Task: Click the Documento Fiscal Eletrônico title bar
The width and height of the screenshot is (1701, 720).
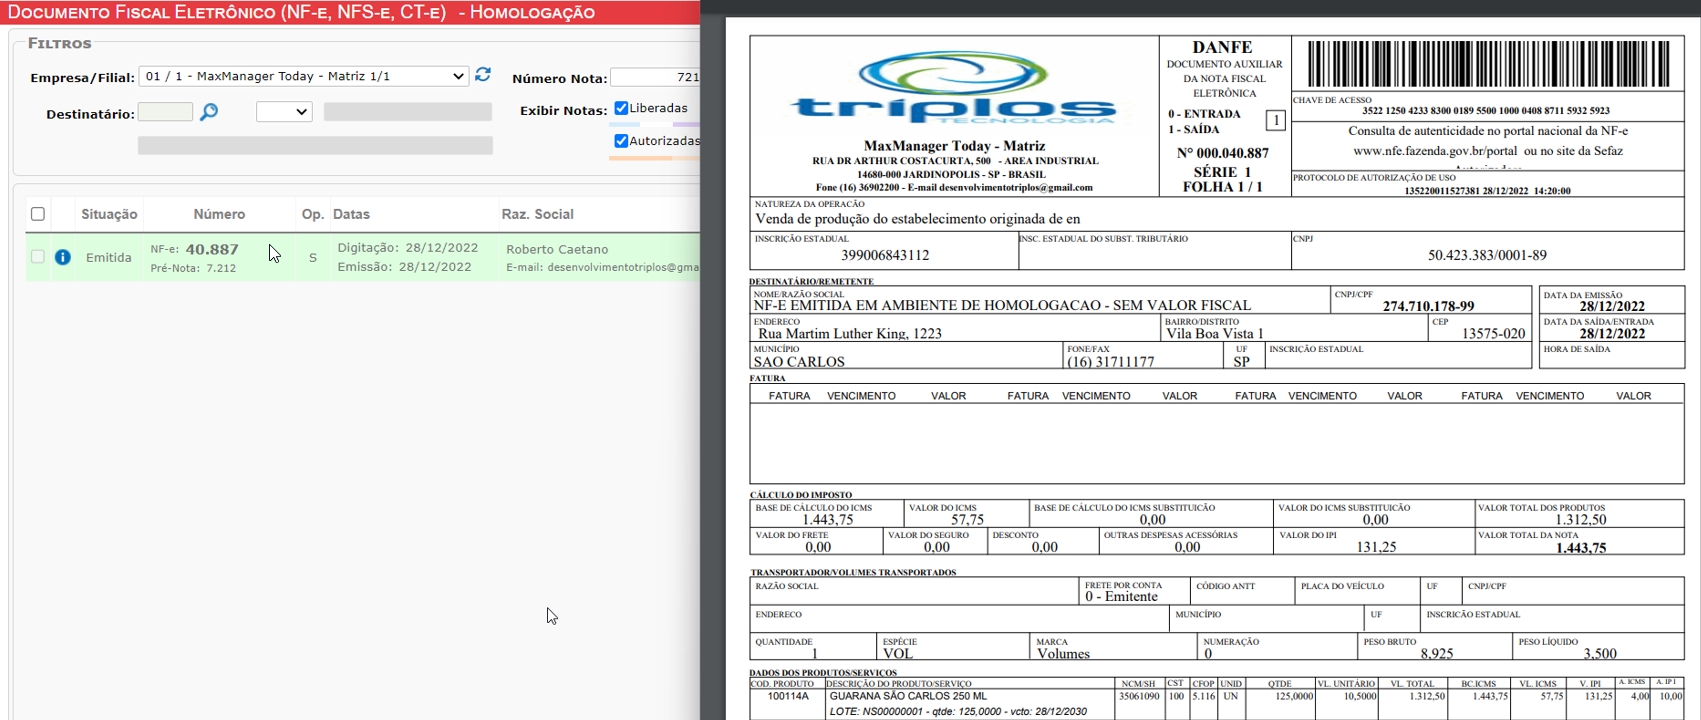Action: pos(350,12)
